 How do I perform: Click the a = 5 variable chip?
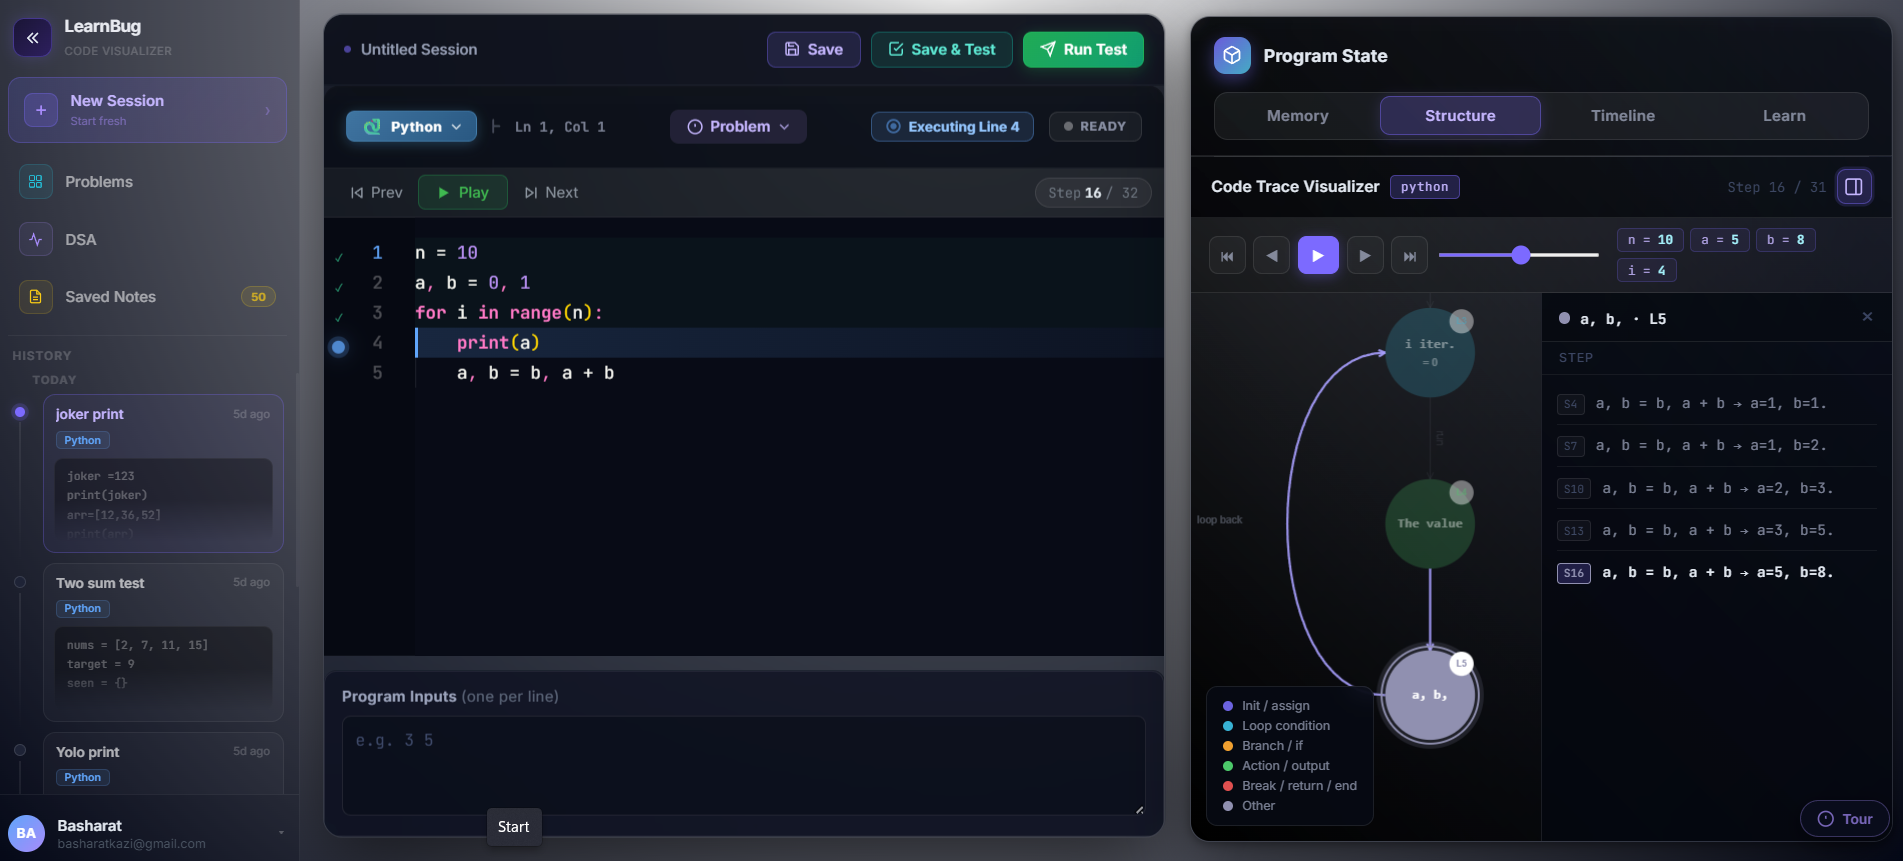(x=1720, y=240)
